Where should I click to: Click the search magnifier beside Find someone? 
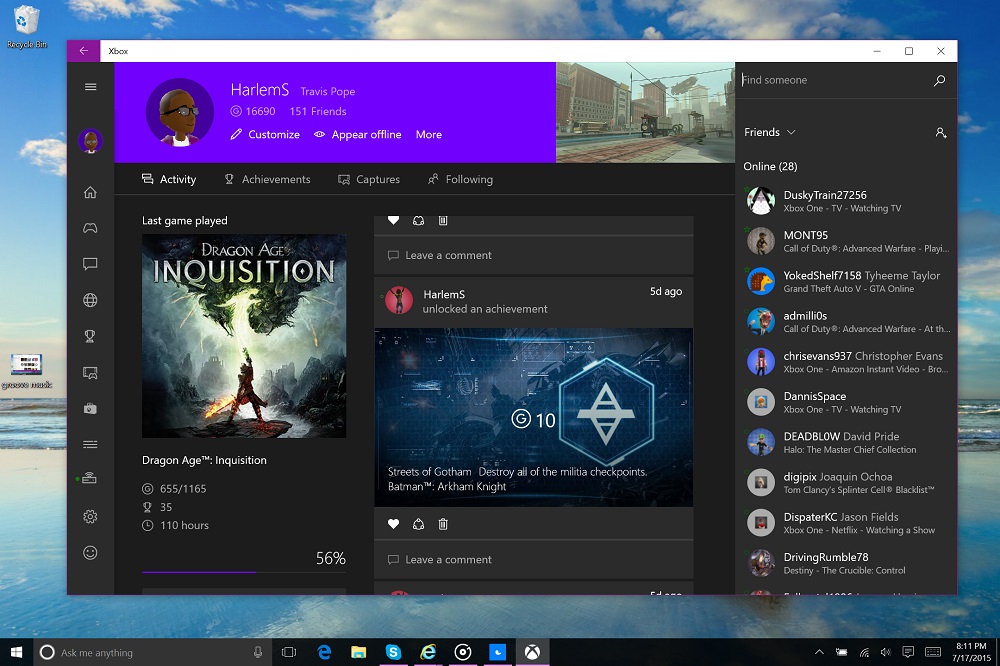(939, 80)
